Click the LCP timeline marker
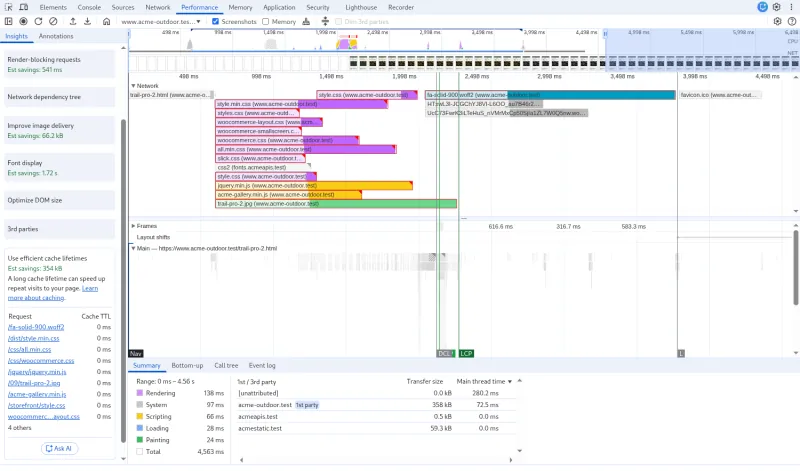The height and width of the screenshot is (471, 800). point(466,354)
